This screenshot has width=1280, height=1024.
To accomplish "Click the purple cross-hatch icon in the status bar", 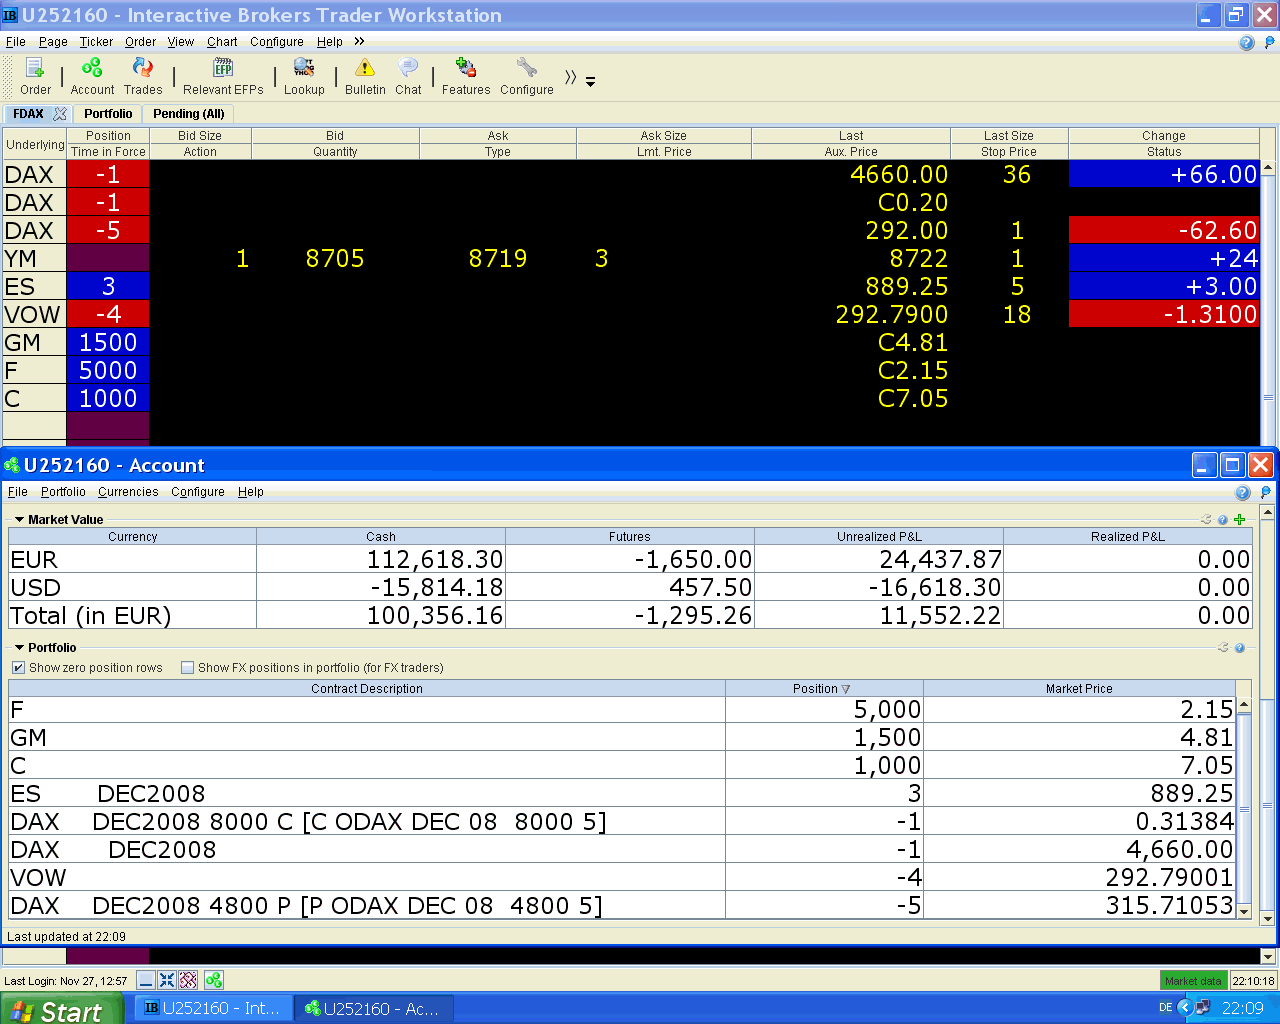I will coord(188,980).
